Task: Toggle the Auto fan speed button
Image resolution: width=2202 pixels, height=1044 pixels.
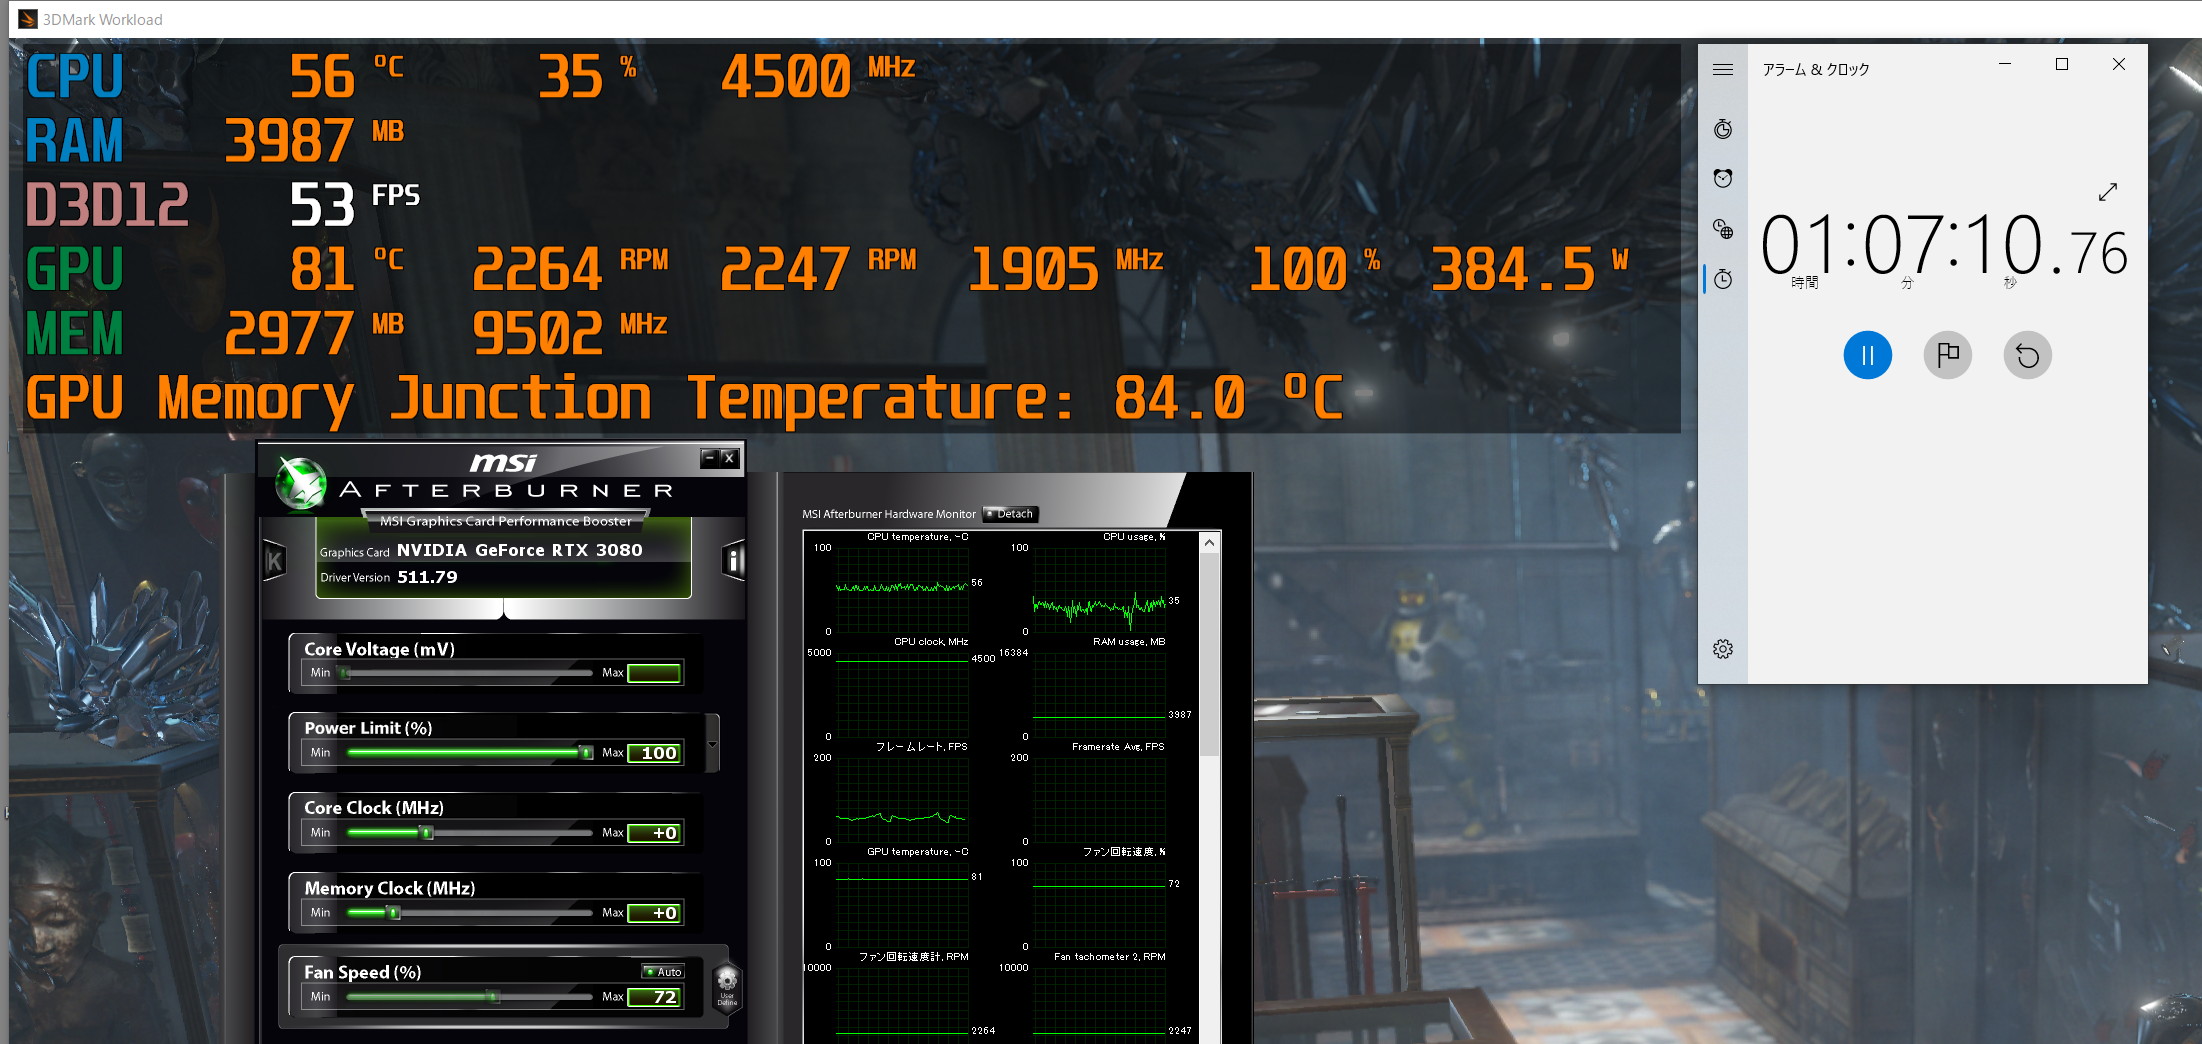Action: click(663, 971)
